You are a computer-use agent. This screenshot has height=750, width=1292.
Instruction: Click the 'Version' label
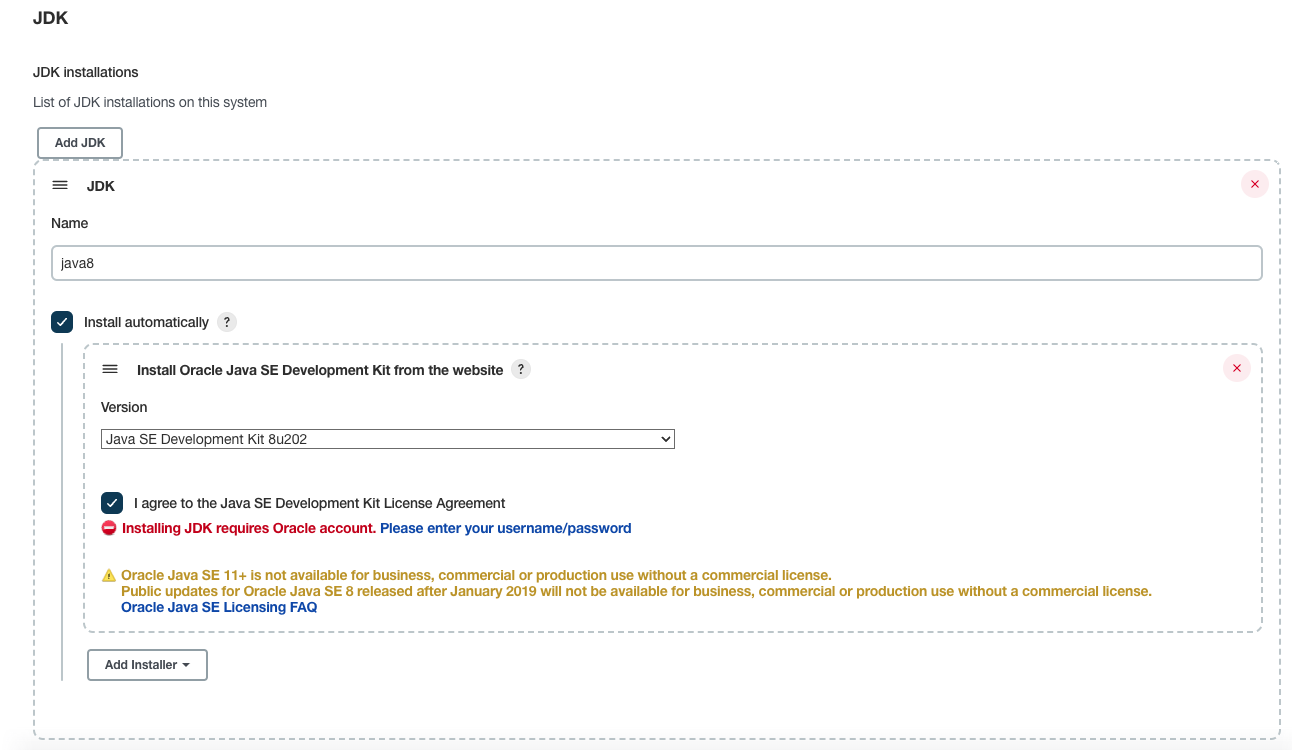tap(124, 407)
